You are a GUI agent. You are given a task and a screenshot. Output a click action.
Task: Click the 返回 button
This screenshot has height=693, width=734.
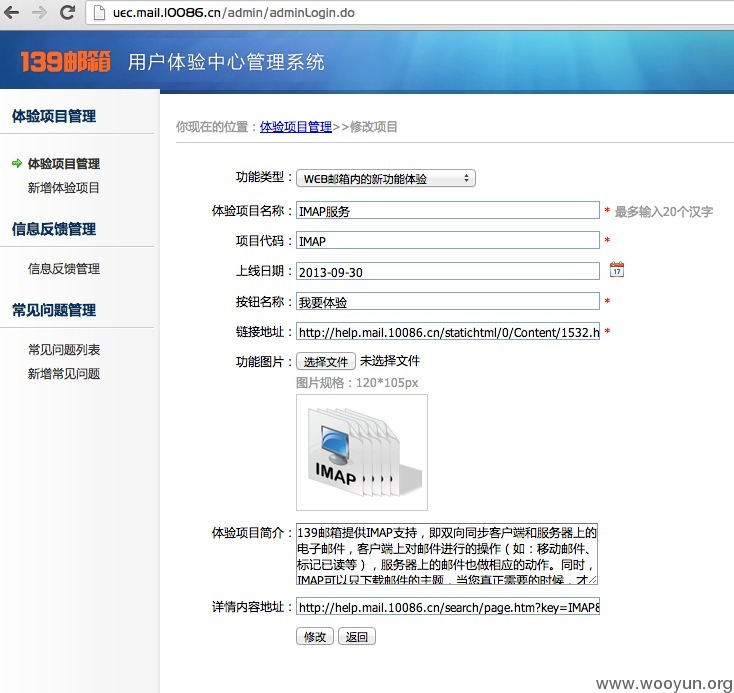point(357,636)
